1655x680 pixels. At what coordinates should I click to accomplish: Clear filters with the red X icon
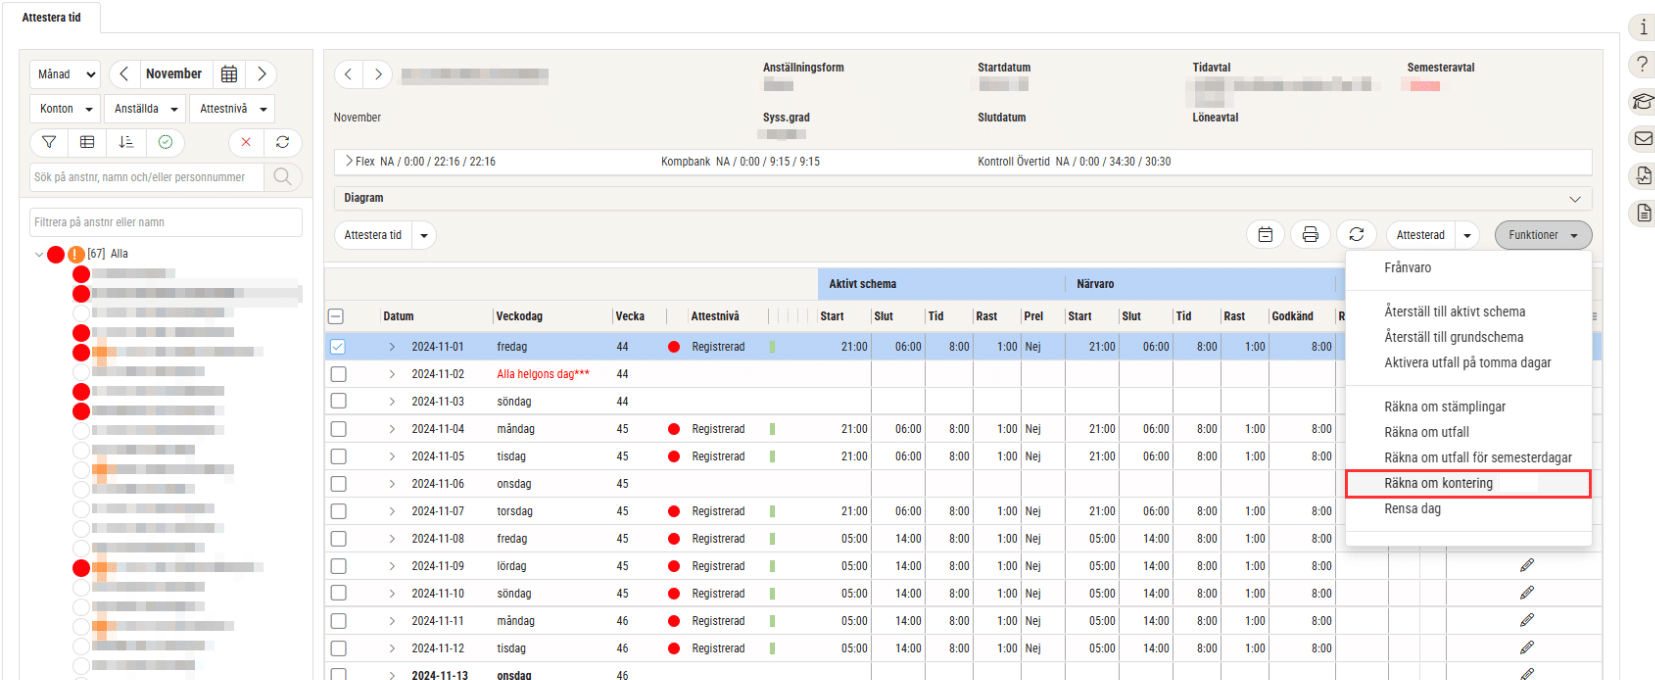(246, 142)
